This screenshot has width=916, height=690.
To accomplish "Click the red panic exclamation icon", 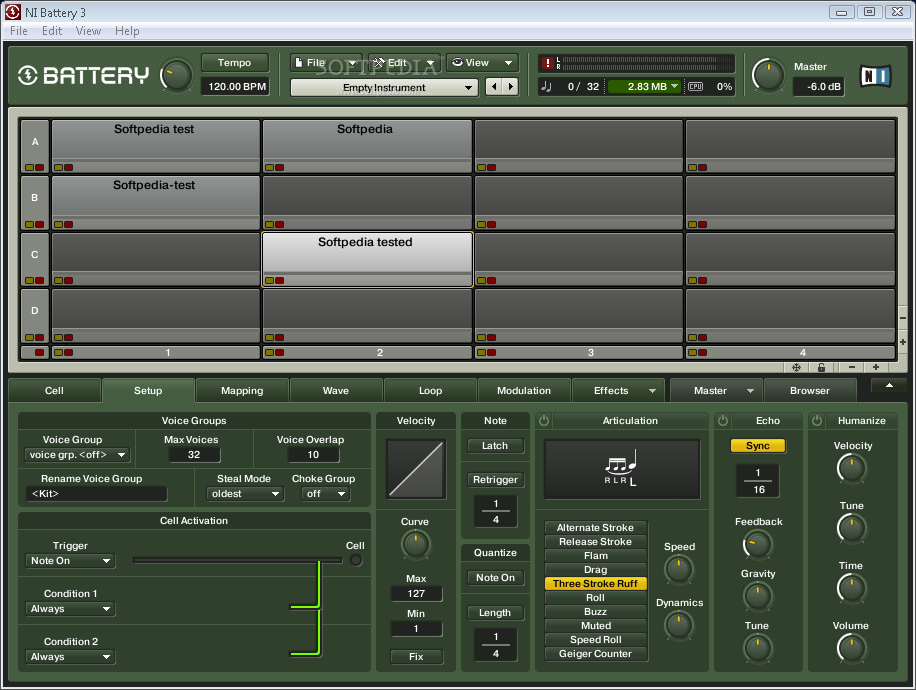I will point(547,63).
